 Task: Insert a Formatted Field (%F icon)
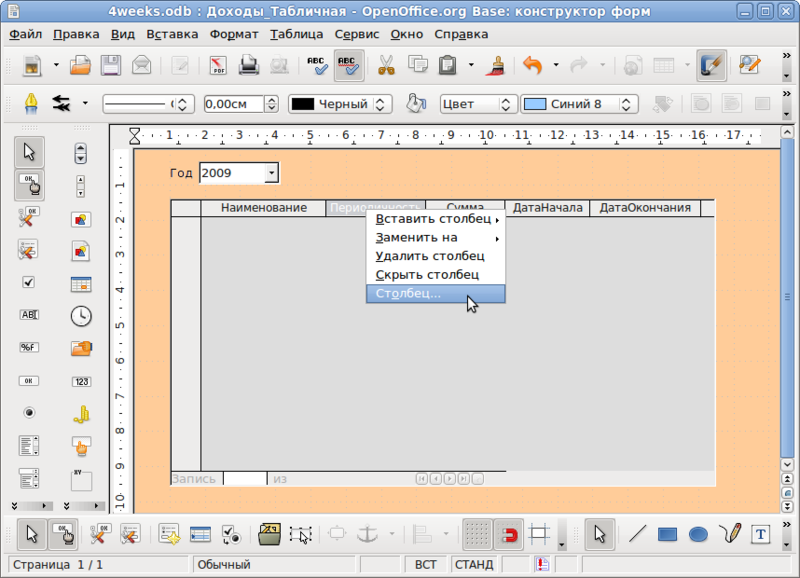(x=29, y=348)
